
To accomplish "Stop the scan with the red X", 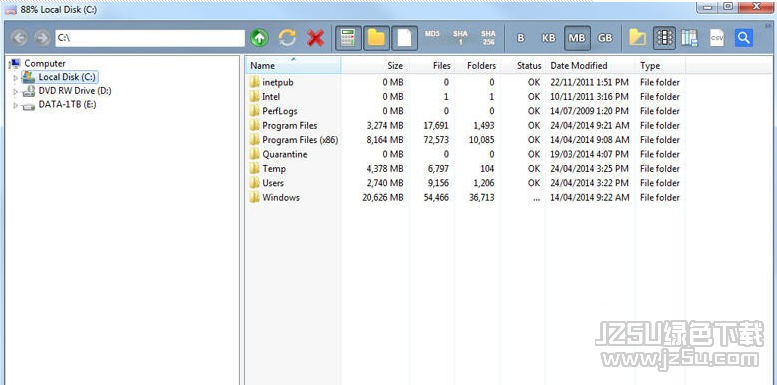I will tap(316, 38).
